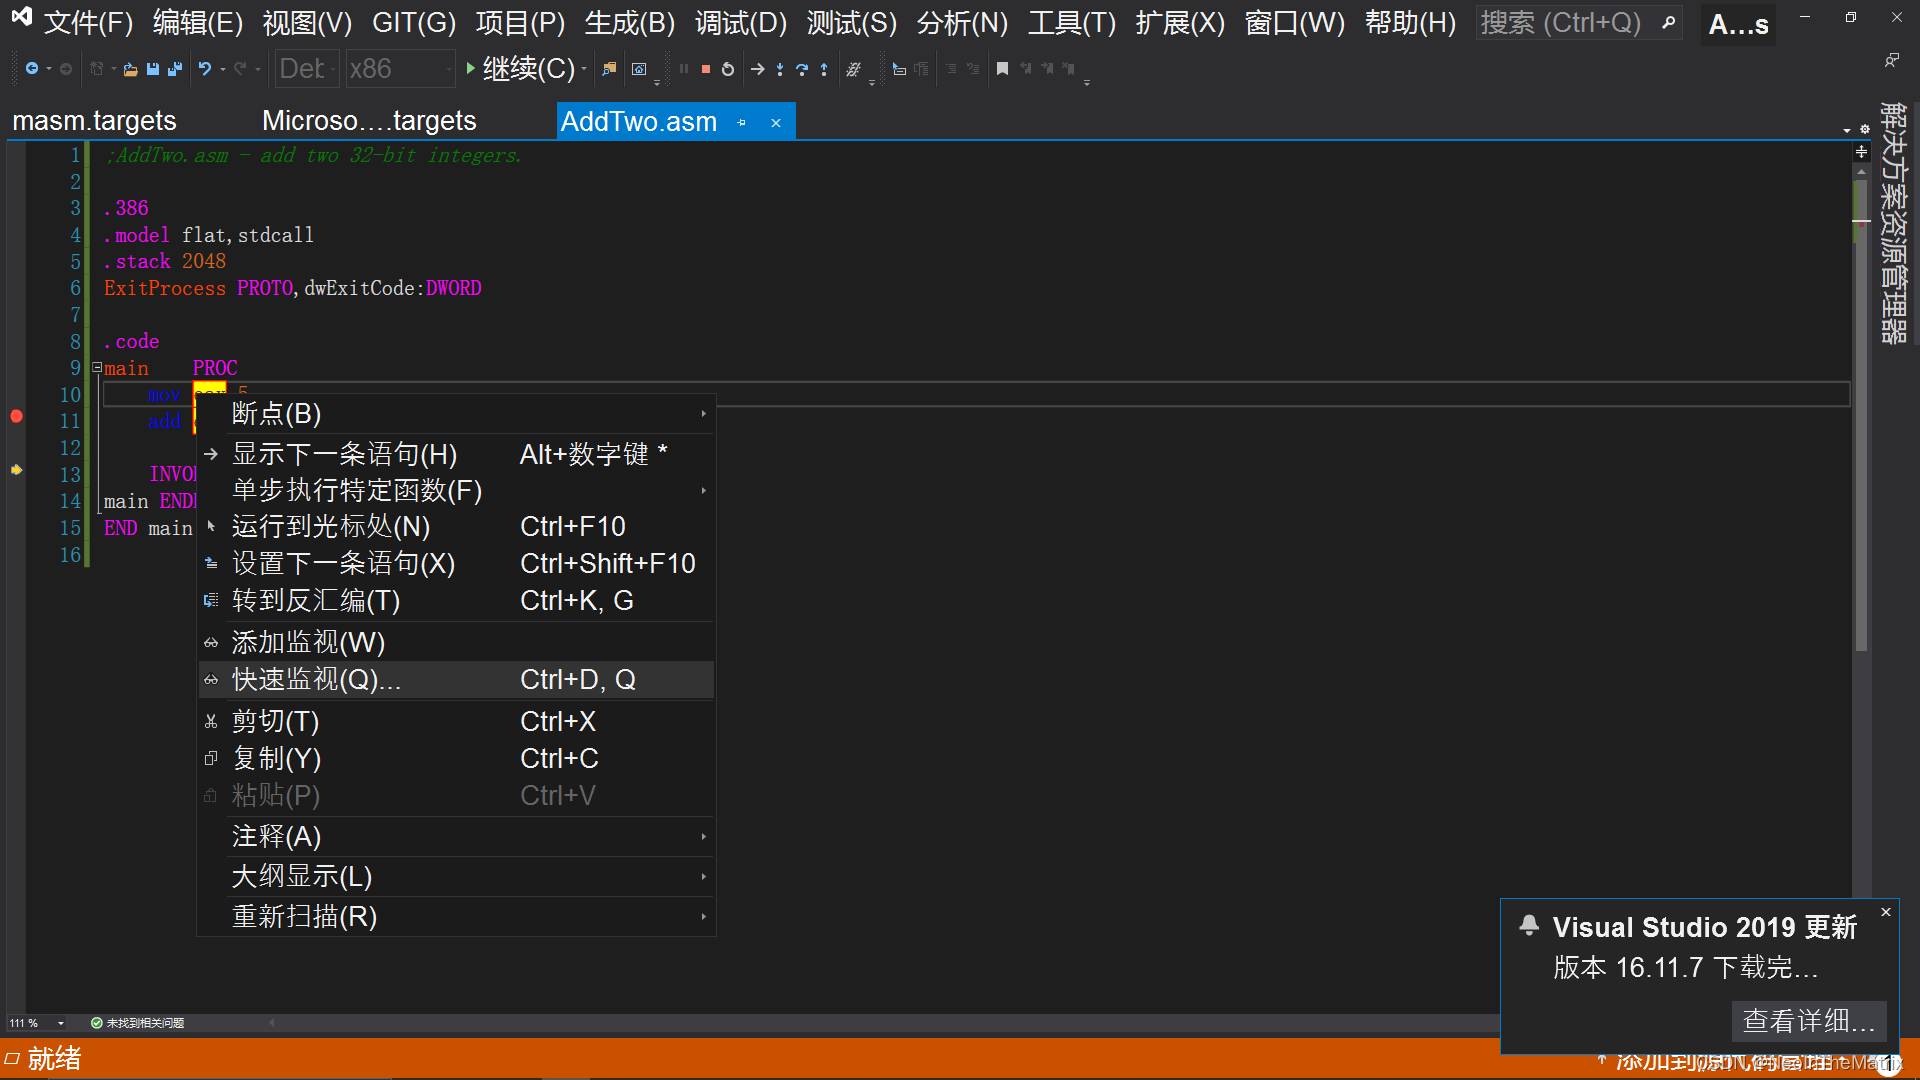Expand the Comment (注释) submenu
1920x1080 pixels.
click(x=456, y=837)
